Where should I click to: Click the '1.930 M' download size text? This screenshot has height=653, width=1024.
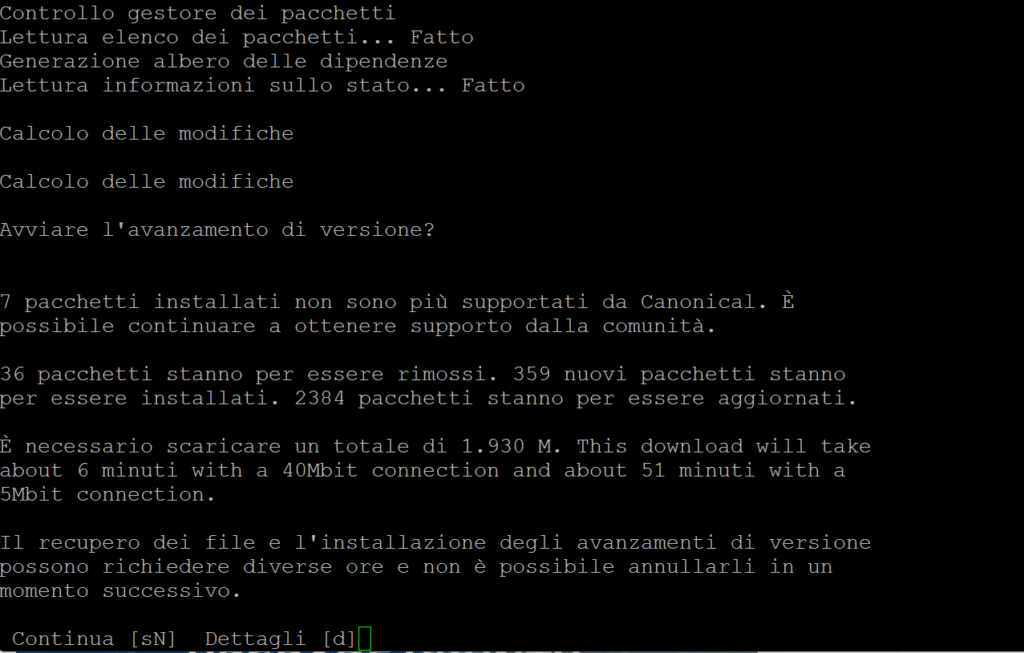[507, 447]
